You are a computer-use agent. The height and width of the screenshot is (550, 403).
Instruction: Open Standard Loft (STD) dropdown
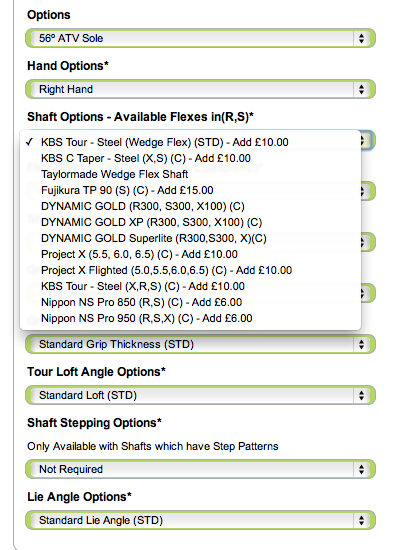coord(200,395)
